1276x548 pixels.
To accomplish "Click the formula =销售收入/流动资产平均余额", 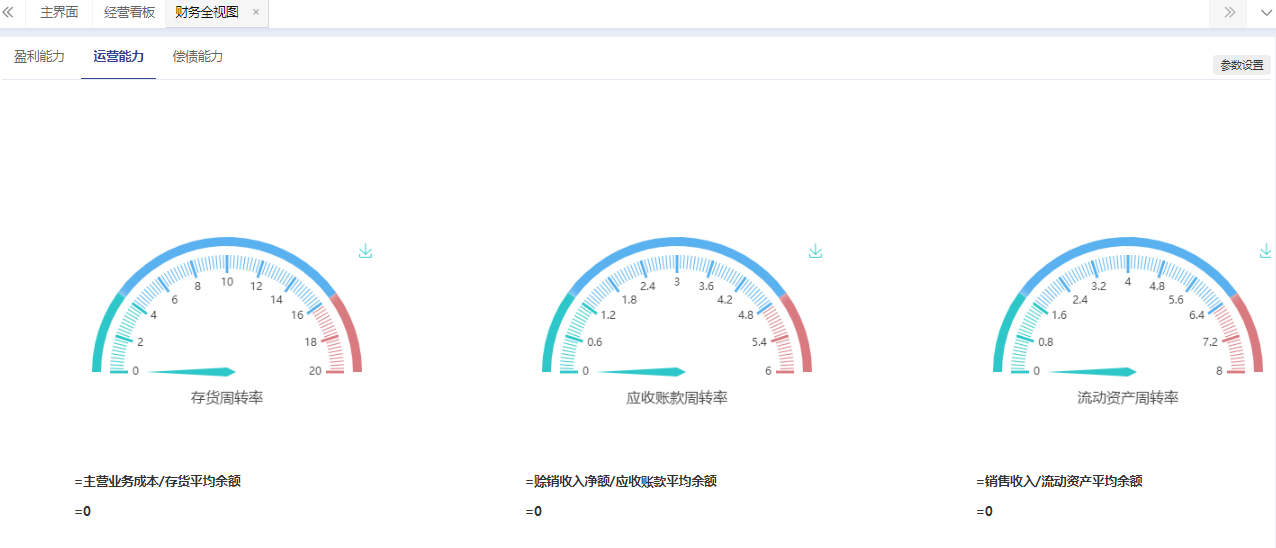I will pyautogui.click(x=1060, y=481).
